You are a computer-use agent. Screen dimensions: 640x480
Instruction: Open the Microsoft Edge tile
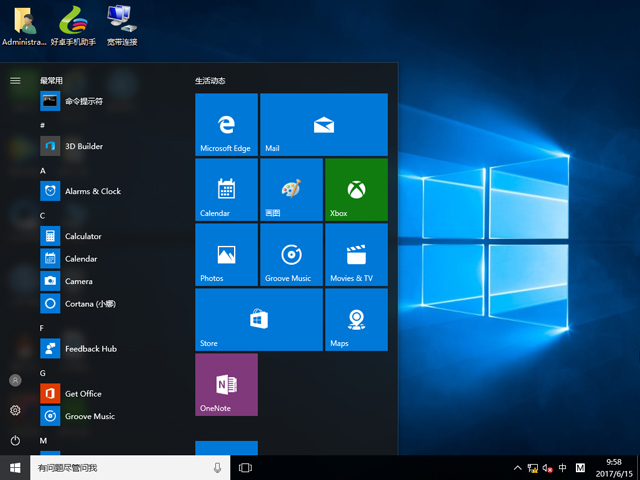tap(226, 125)
